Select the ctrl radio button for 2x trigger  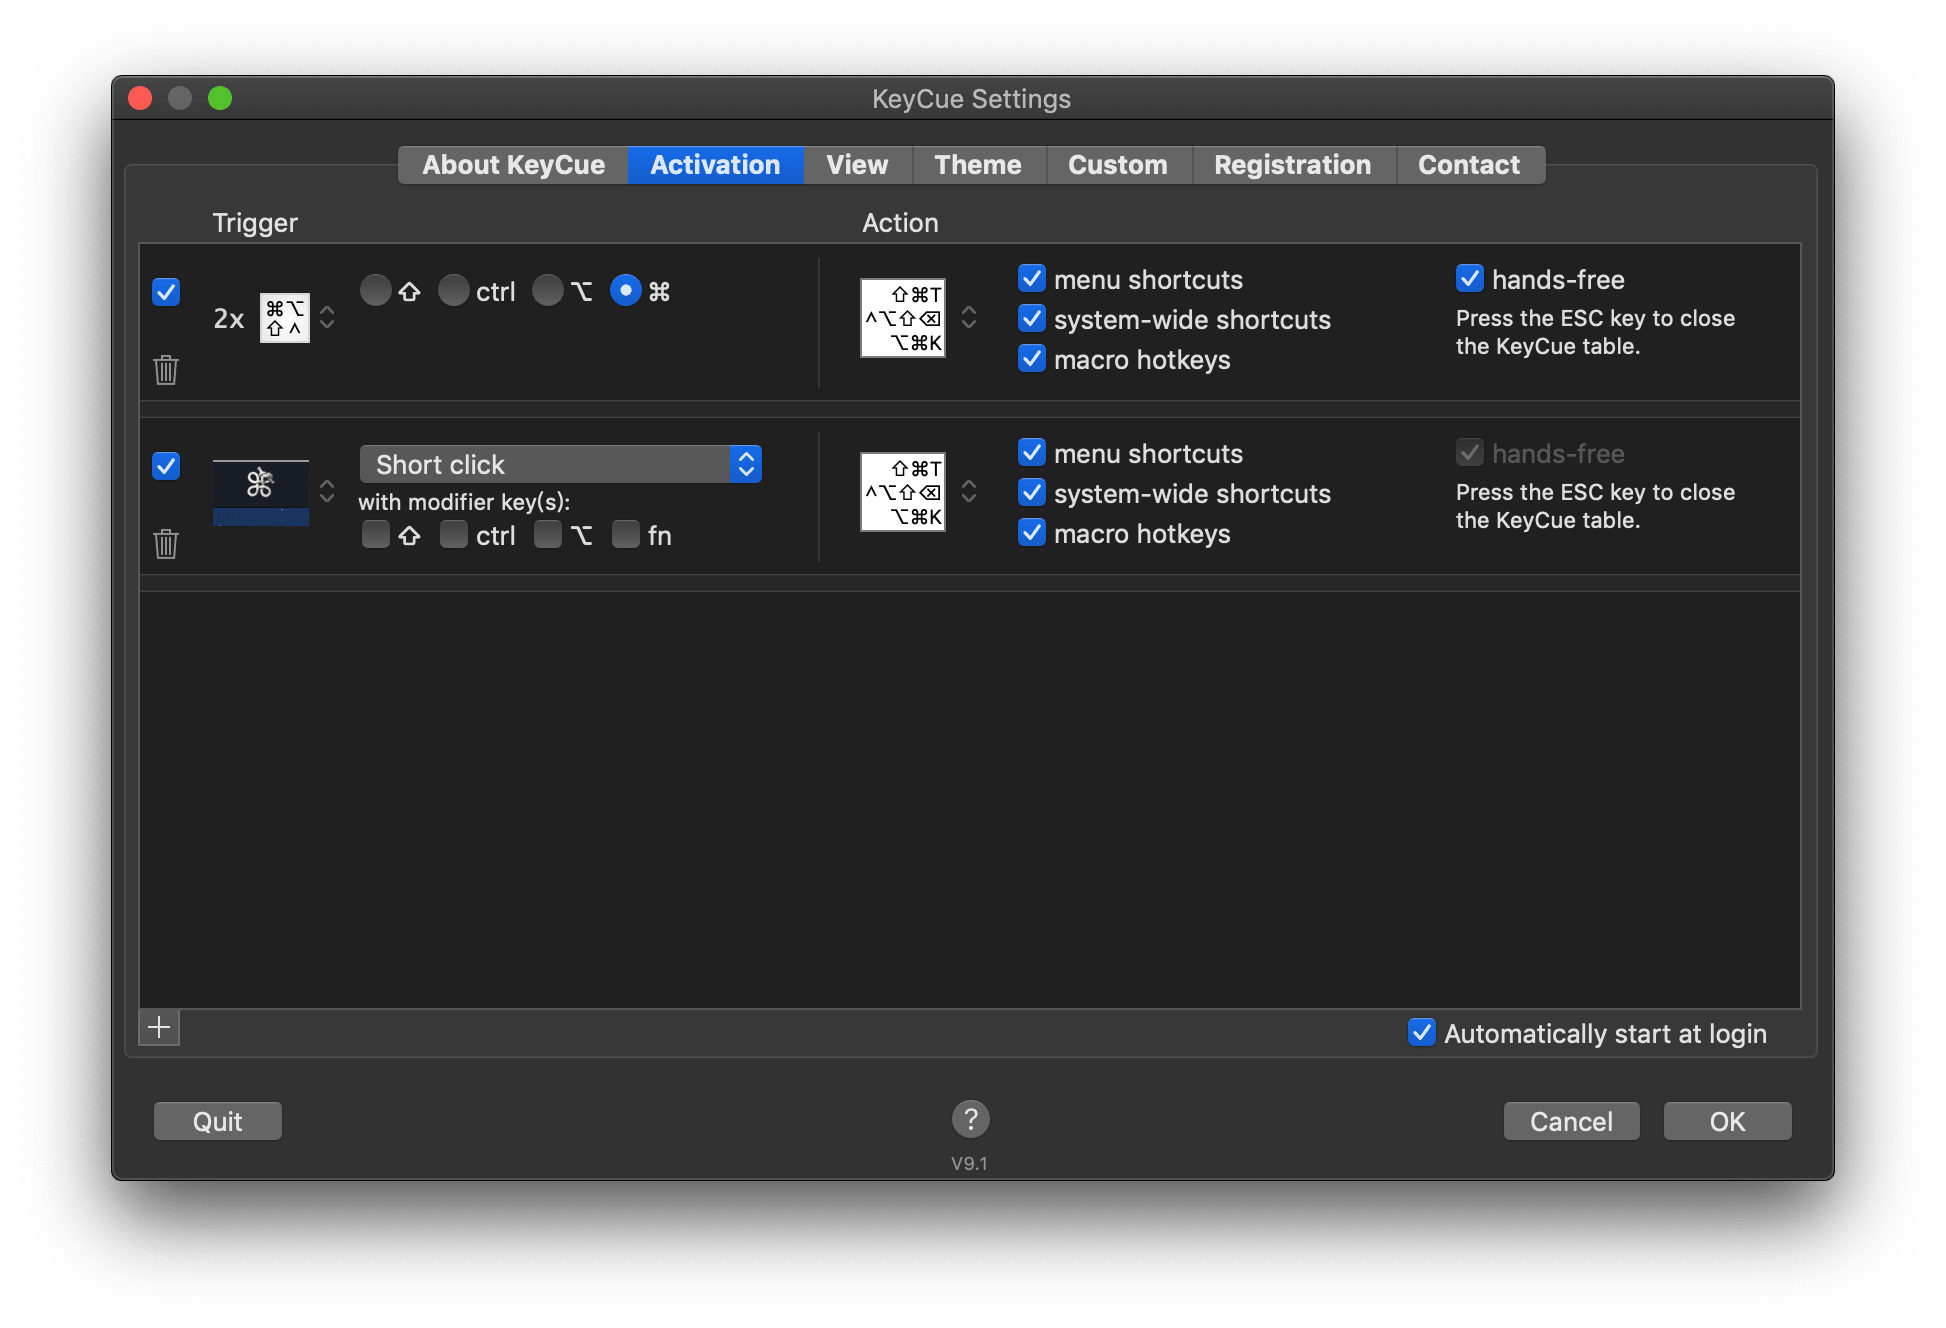454,291
